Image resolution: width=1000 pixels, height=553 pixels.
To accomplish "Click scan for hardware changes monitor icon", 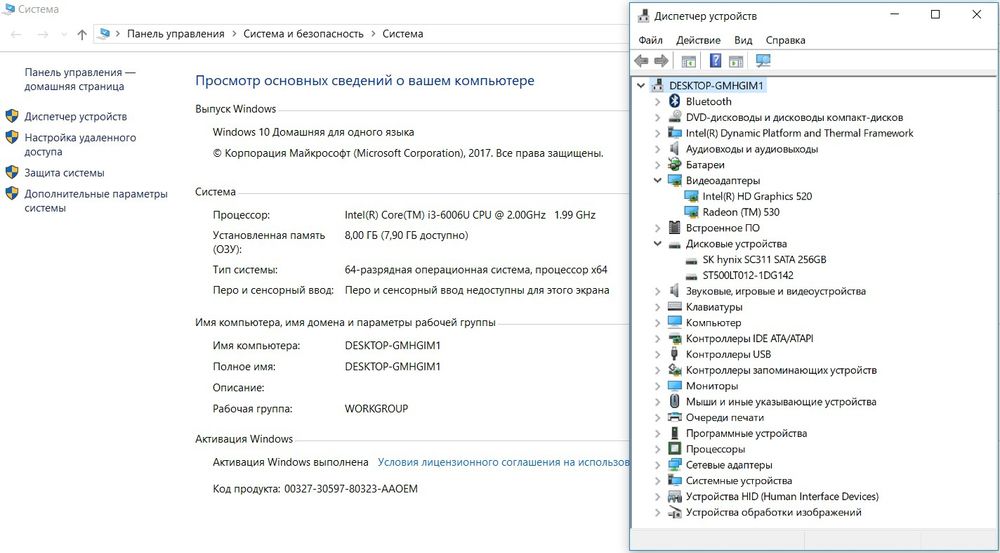I will (763, 61).
